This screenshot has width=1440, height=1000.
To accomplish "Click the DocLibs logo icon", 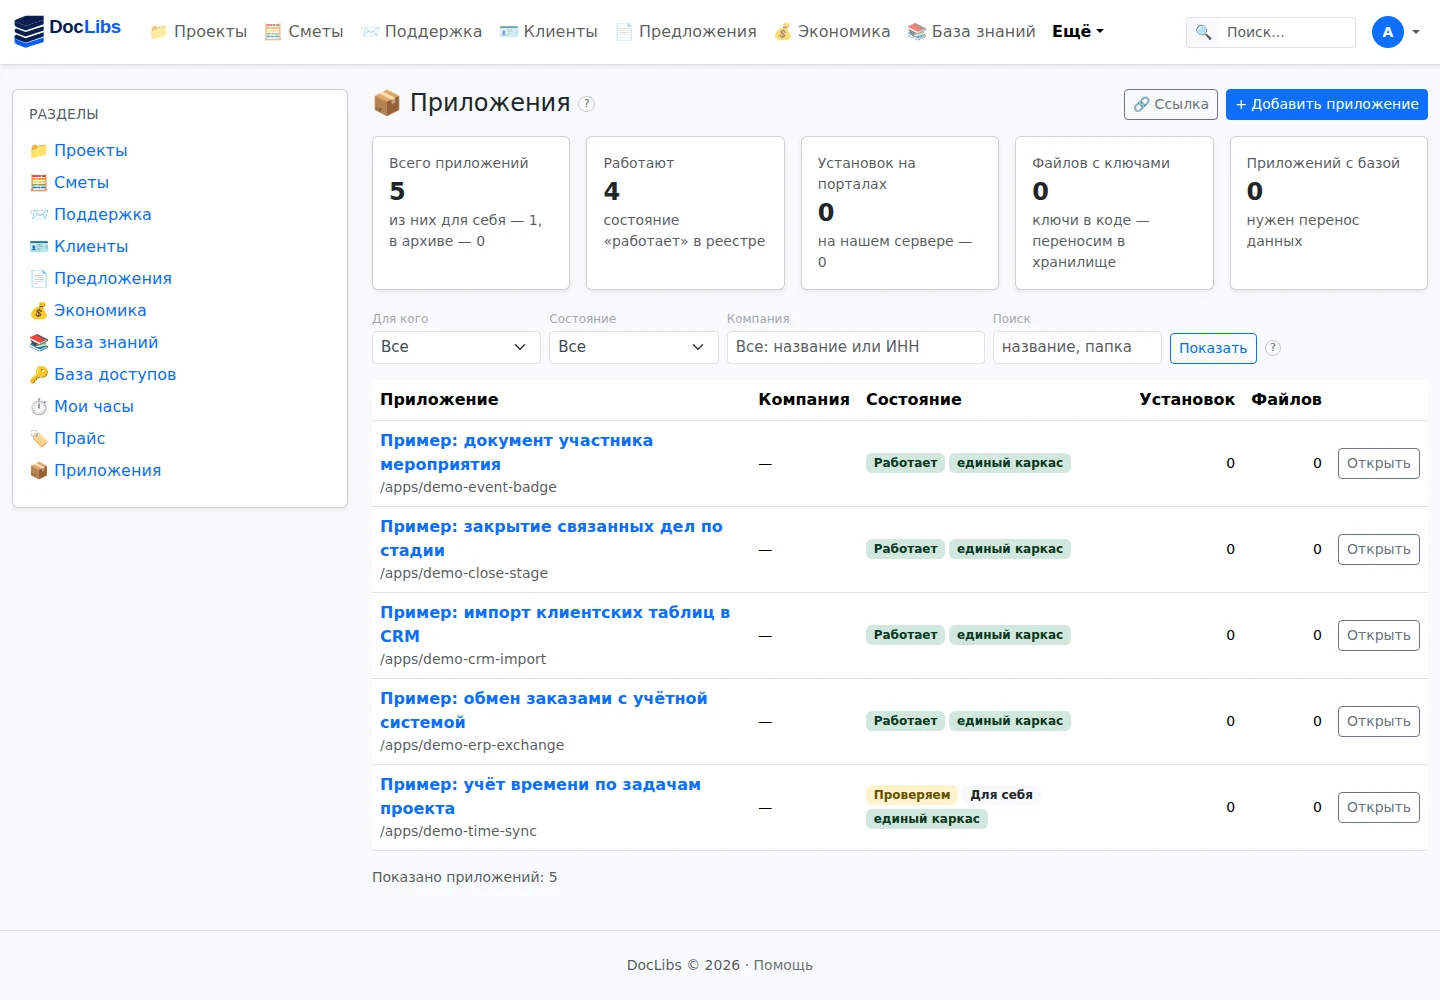I will point(29,31).
